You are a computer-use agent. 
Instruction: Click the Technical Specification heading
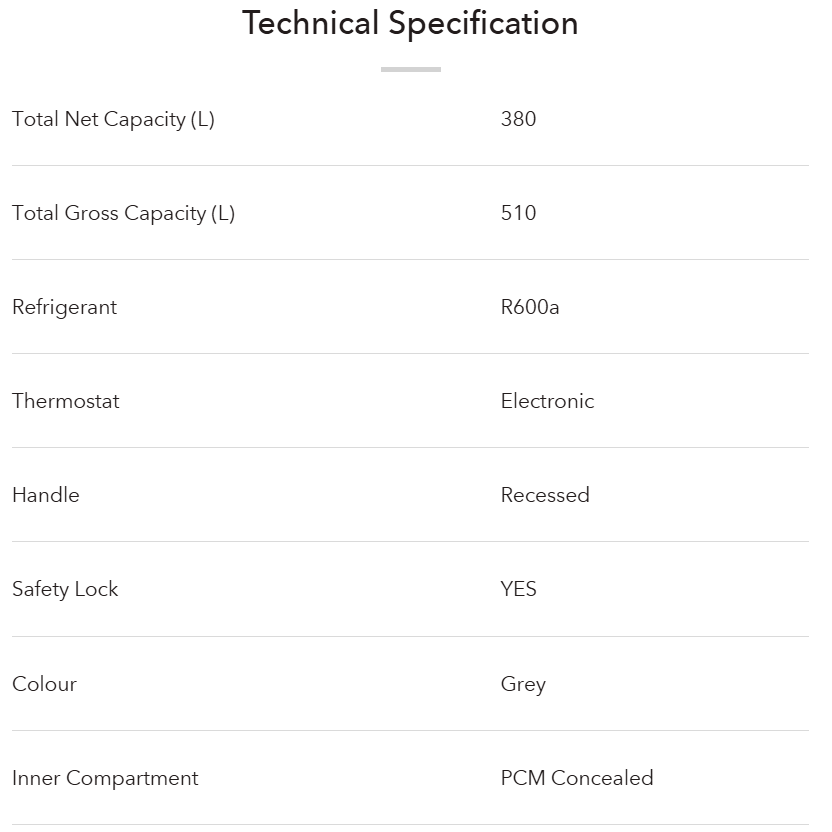pyautogui.click(x=410, y=23)
